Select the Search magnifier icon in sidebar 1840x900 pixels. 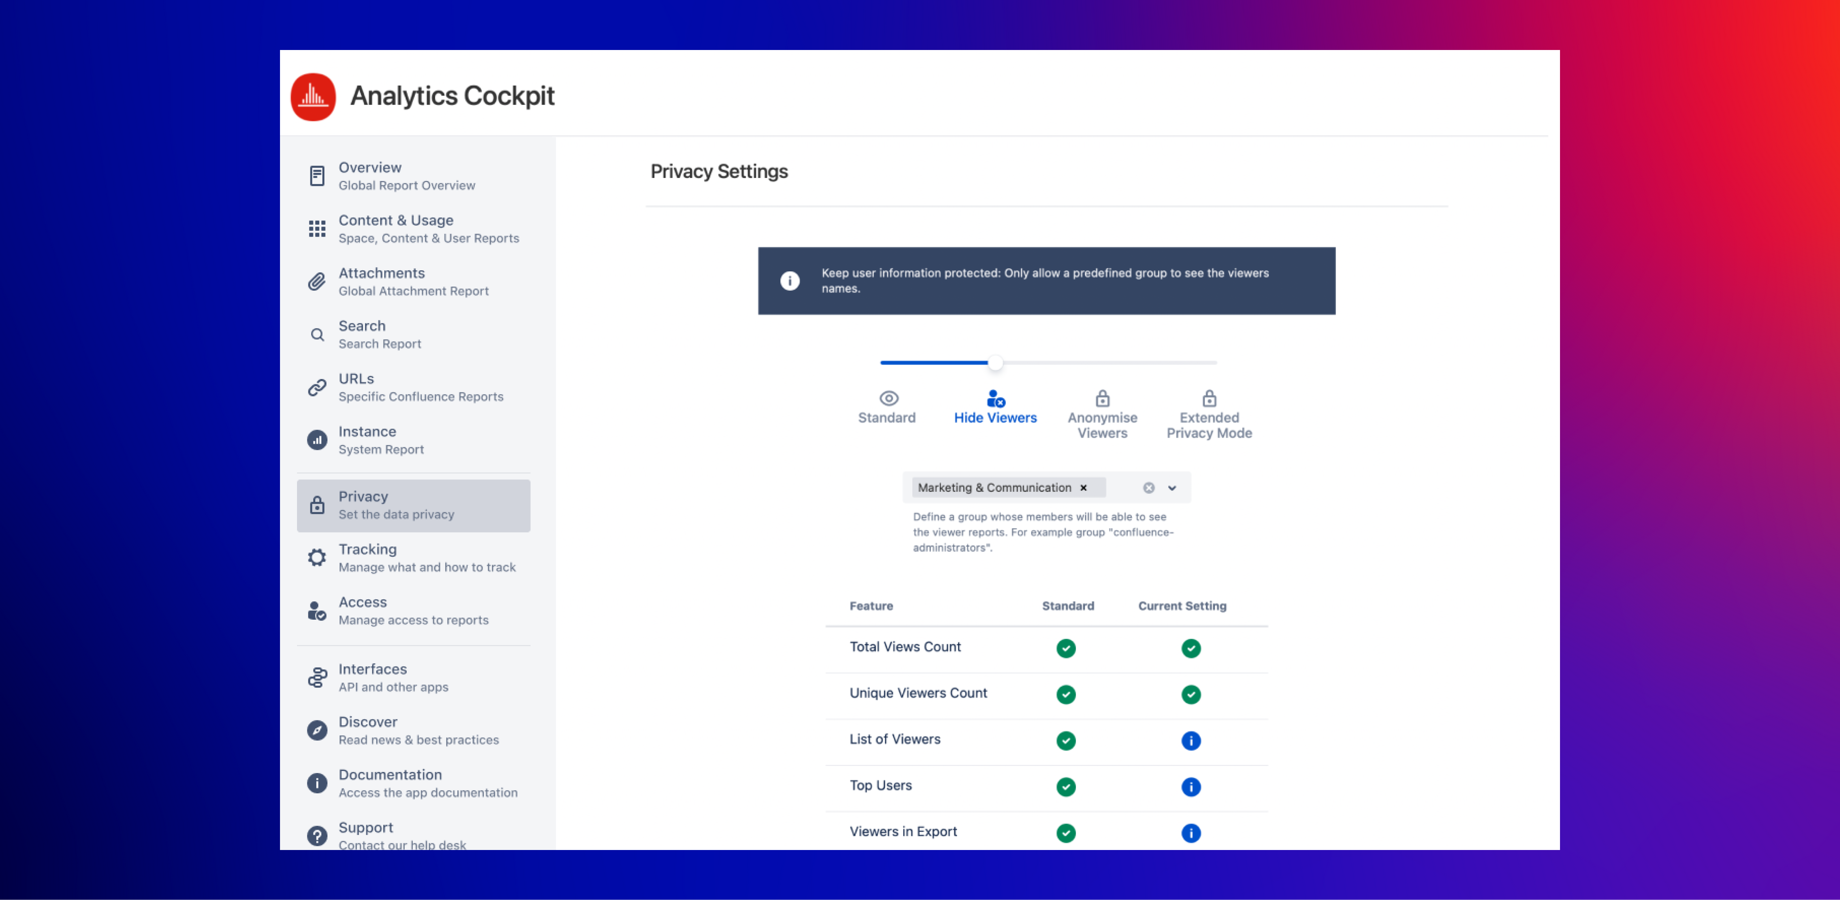[316, 334]
